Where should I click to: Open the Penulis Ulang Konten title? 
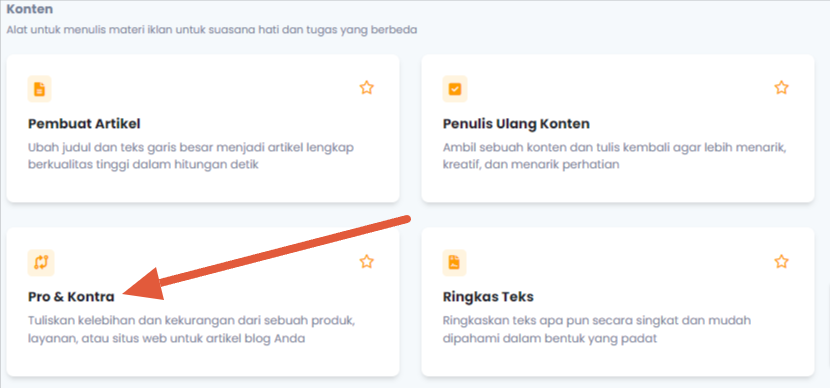point(516,124)
